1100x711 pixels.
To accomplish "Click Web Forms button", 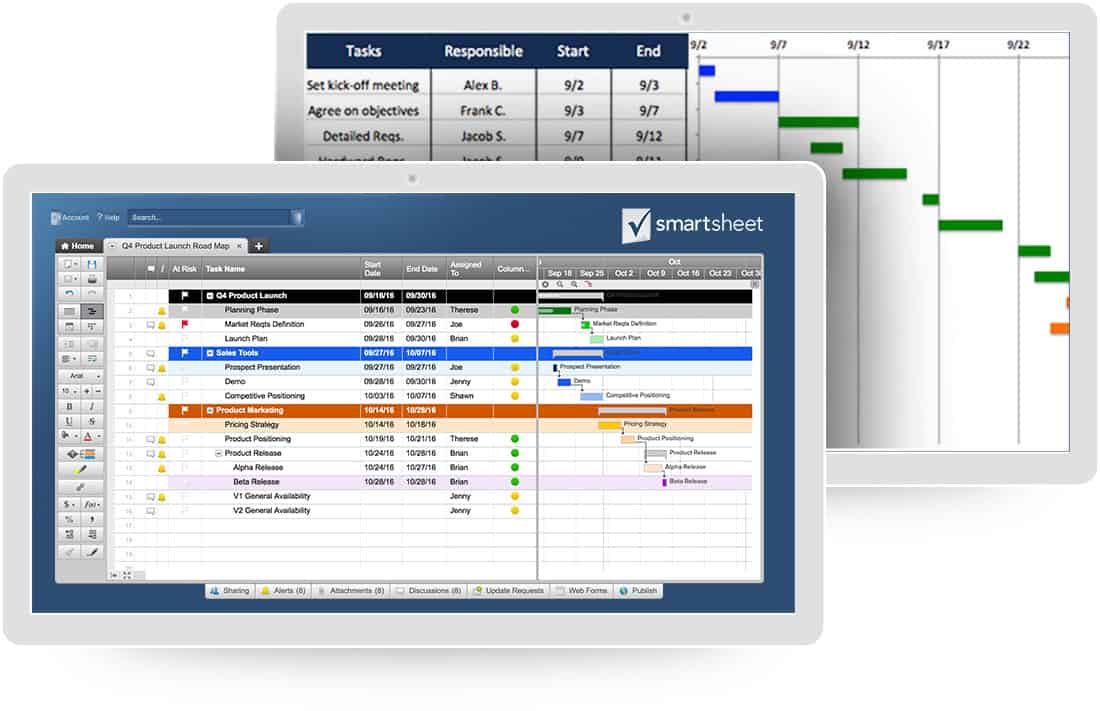I will pos(582,591).
